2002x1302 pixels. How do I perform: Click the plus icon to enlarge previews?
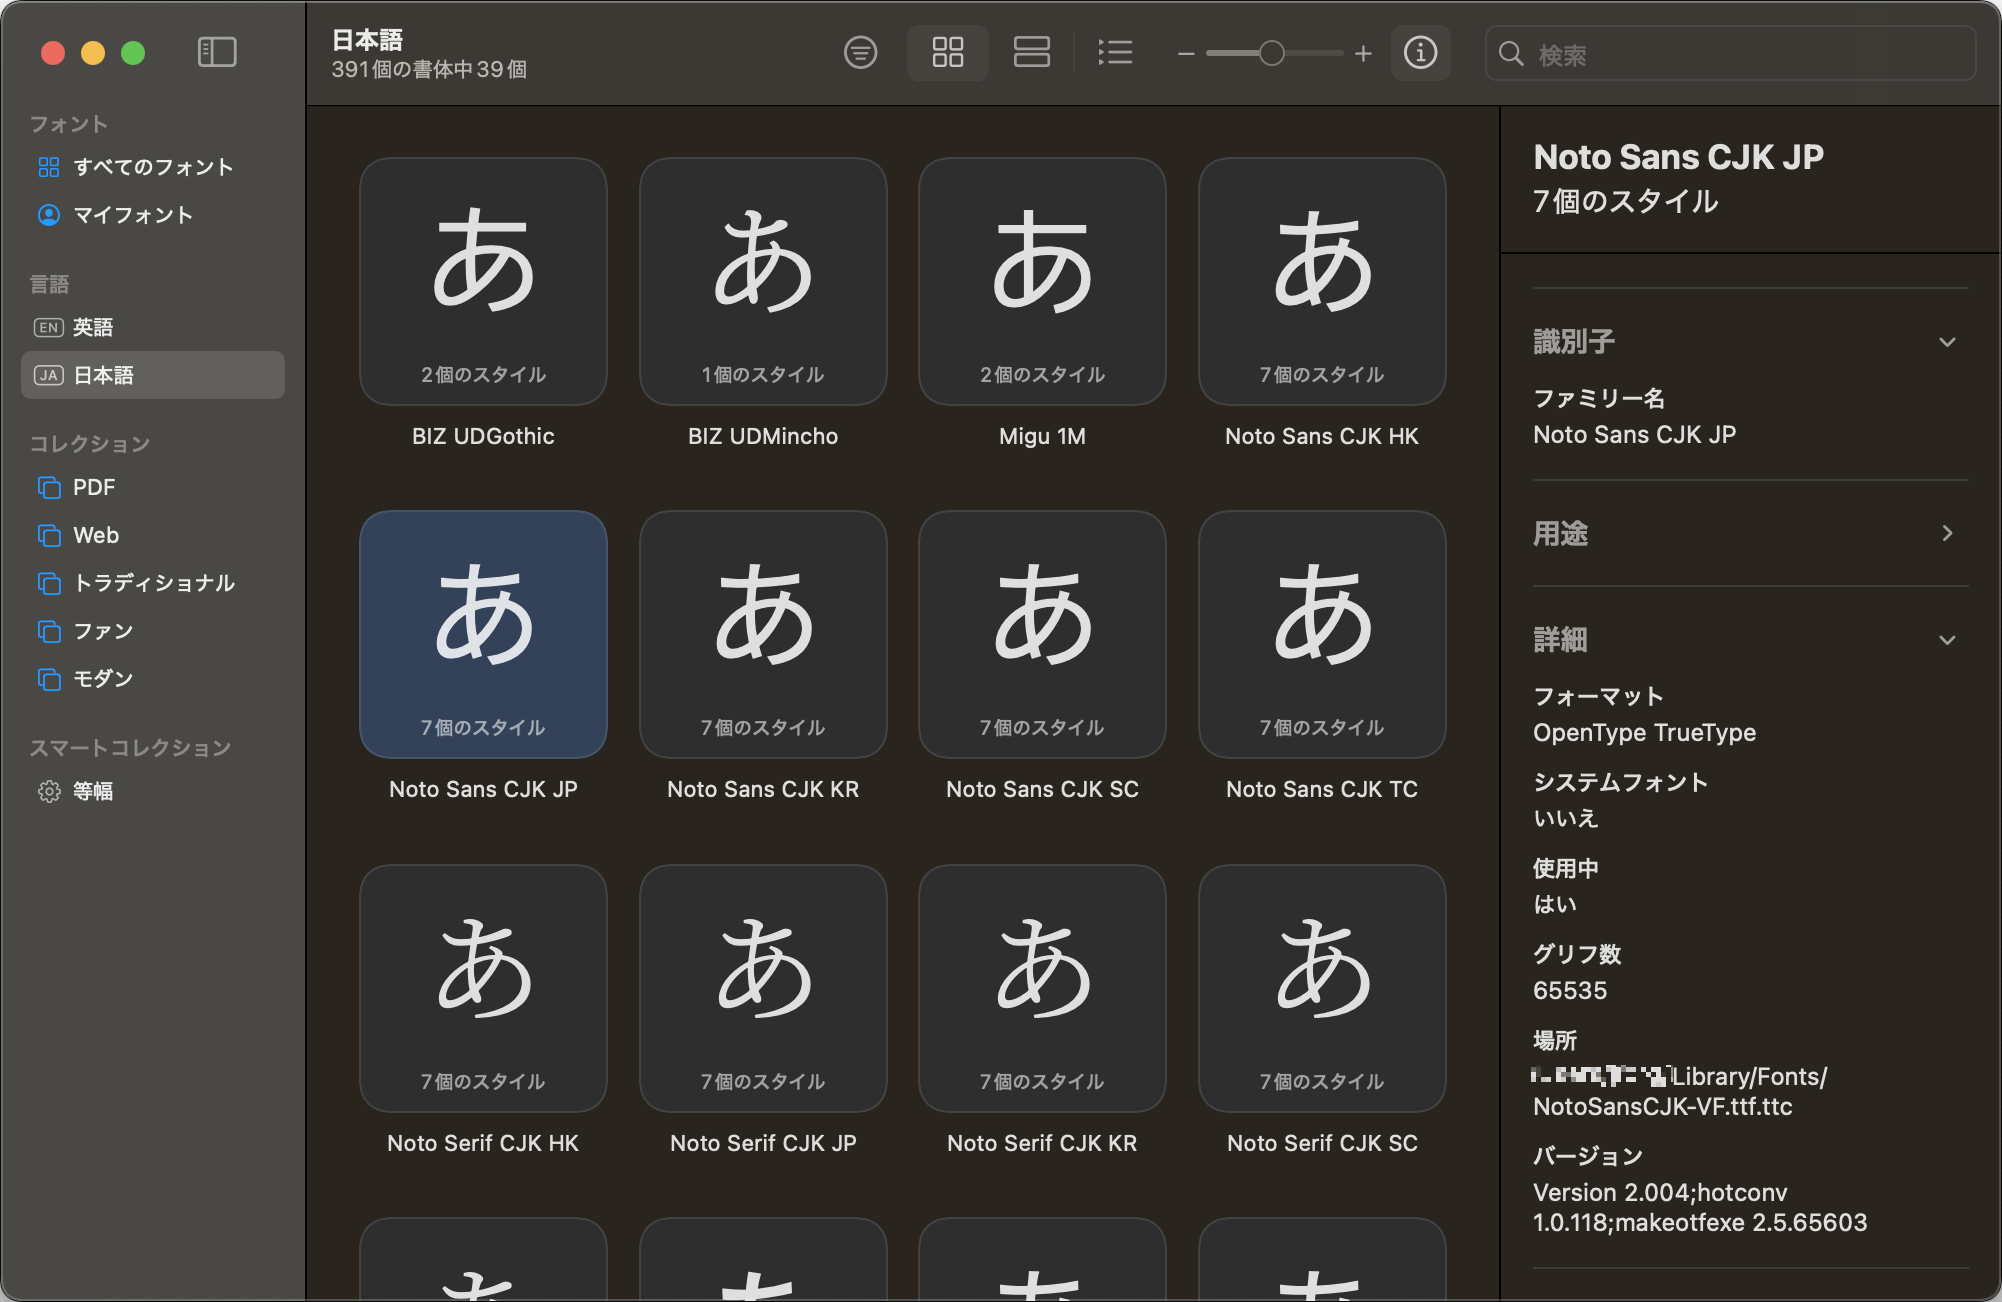[1363, 53]
